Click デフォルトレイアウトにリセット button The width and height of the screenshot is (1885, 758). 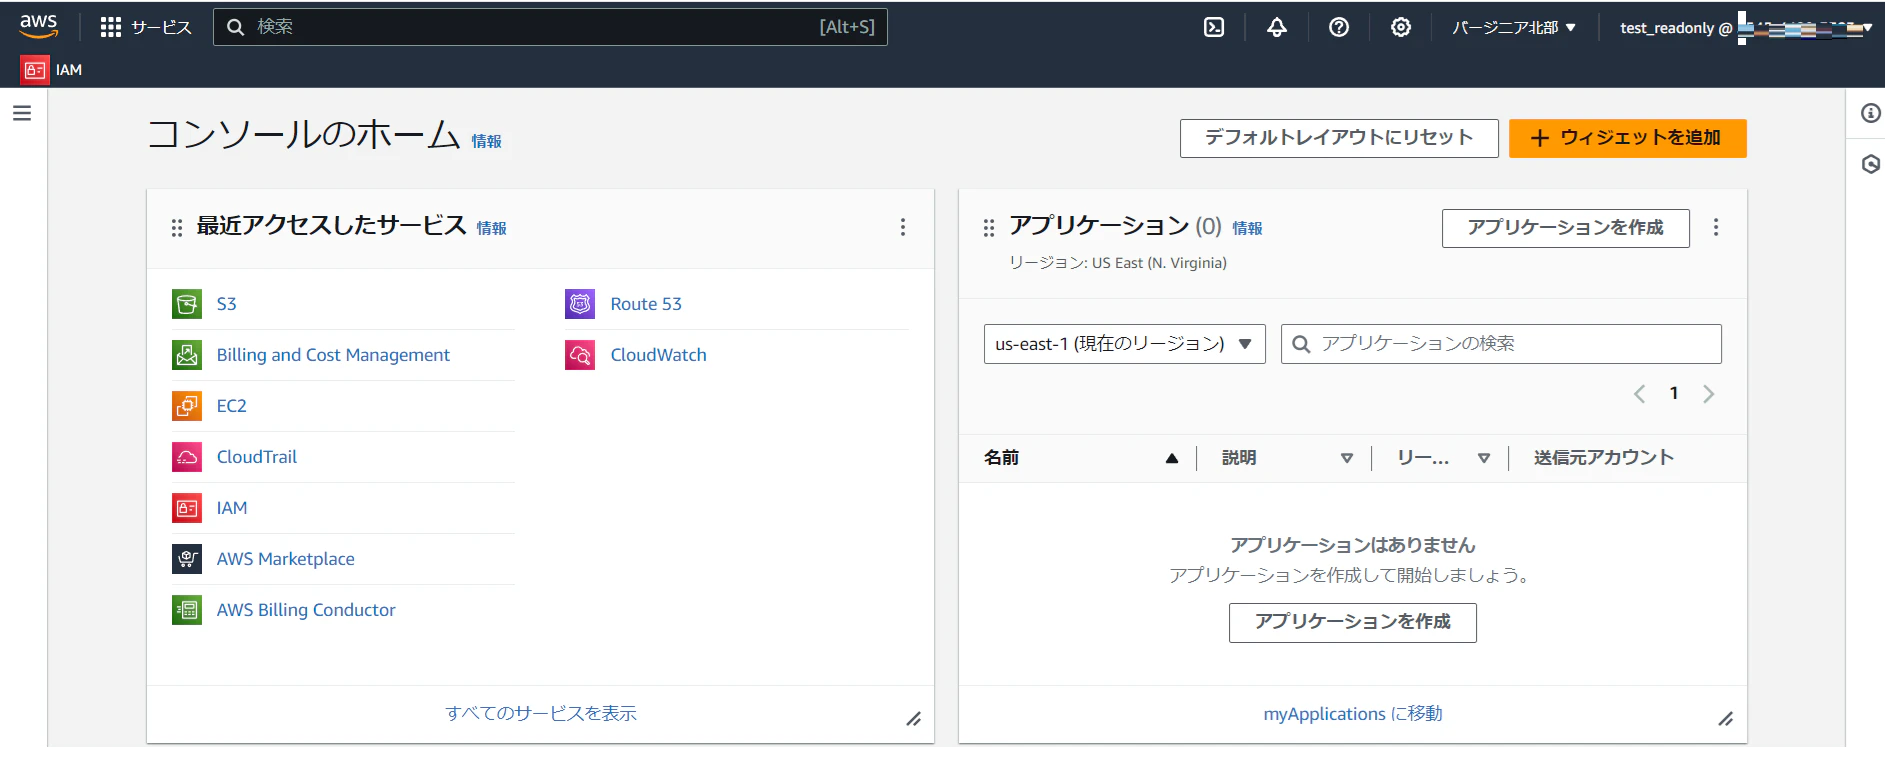1339,138
